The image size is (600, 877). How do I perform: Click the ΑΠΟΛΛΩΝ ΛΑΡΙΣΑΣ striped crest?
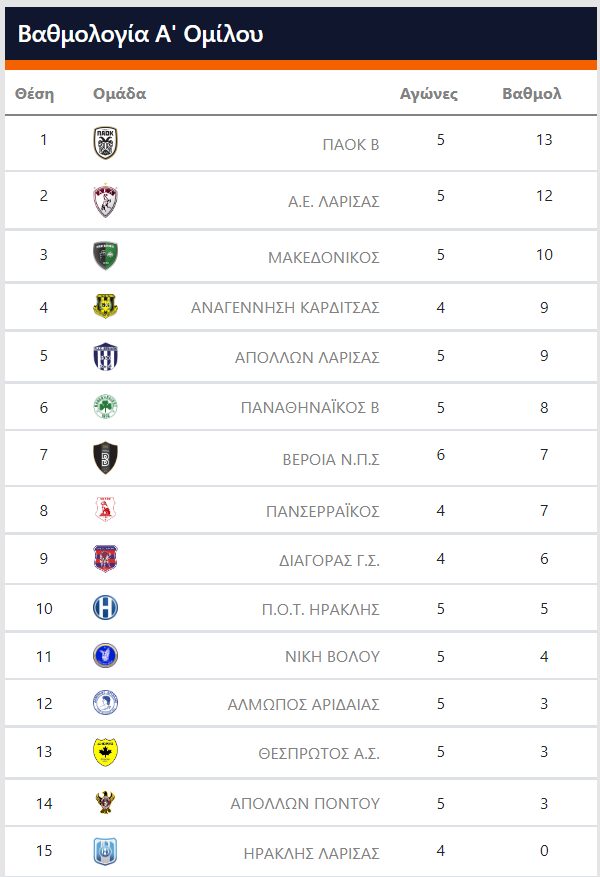coord(105,356)
